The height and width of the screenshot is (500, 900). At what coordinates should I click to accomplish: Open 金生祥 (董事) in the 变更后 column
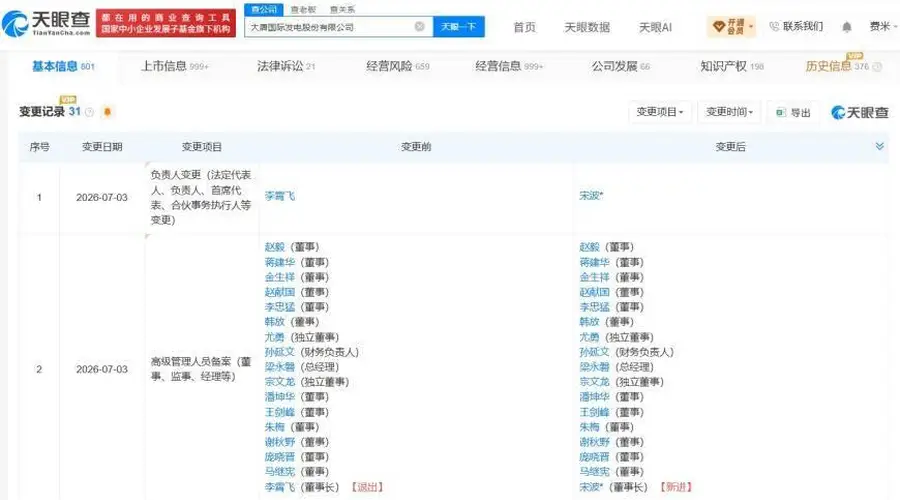594,277
